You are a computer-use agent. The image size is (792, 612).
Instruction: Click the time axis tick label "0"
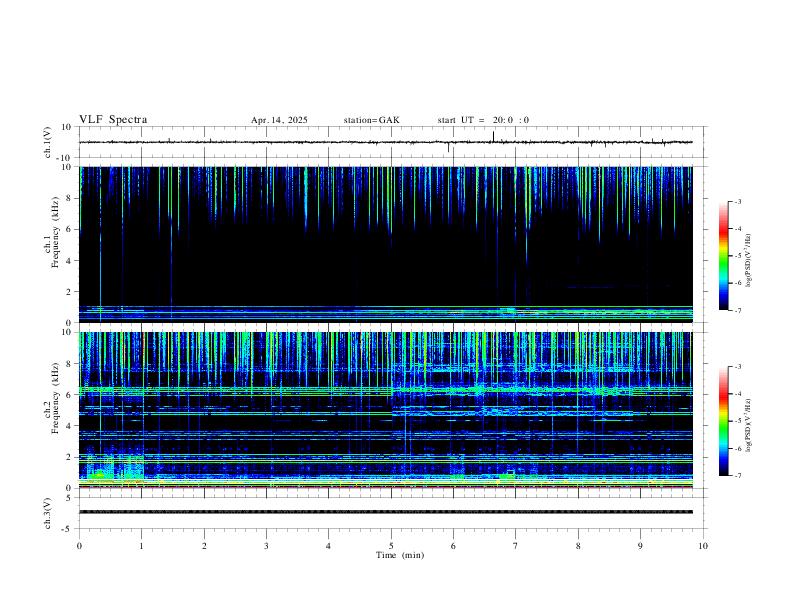coord(79,546)
